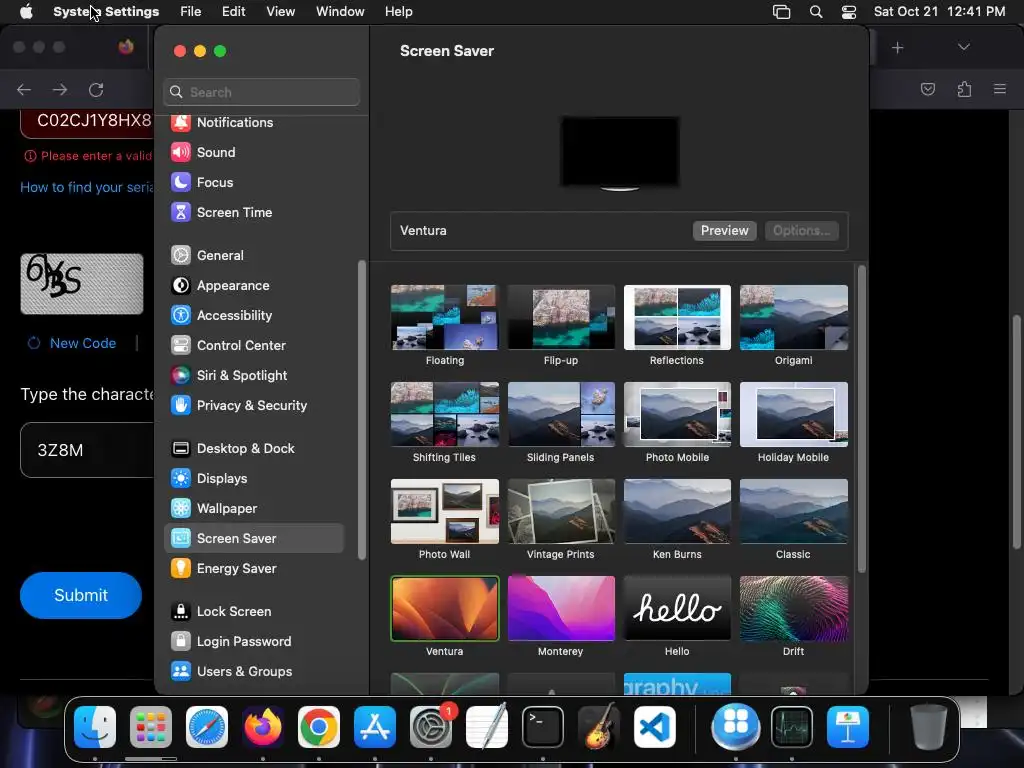
Task: Click the Submit button in Firefox
Action: pyautogui.click(x=80, y=595)
